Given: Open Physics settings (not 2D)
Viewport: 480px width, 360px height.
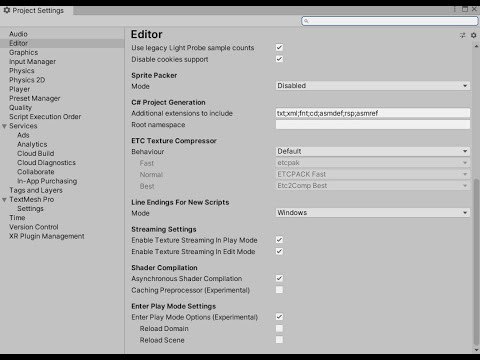Looking at the screenshot, I should [22, 71].
